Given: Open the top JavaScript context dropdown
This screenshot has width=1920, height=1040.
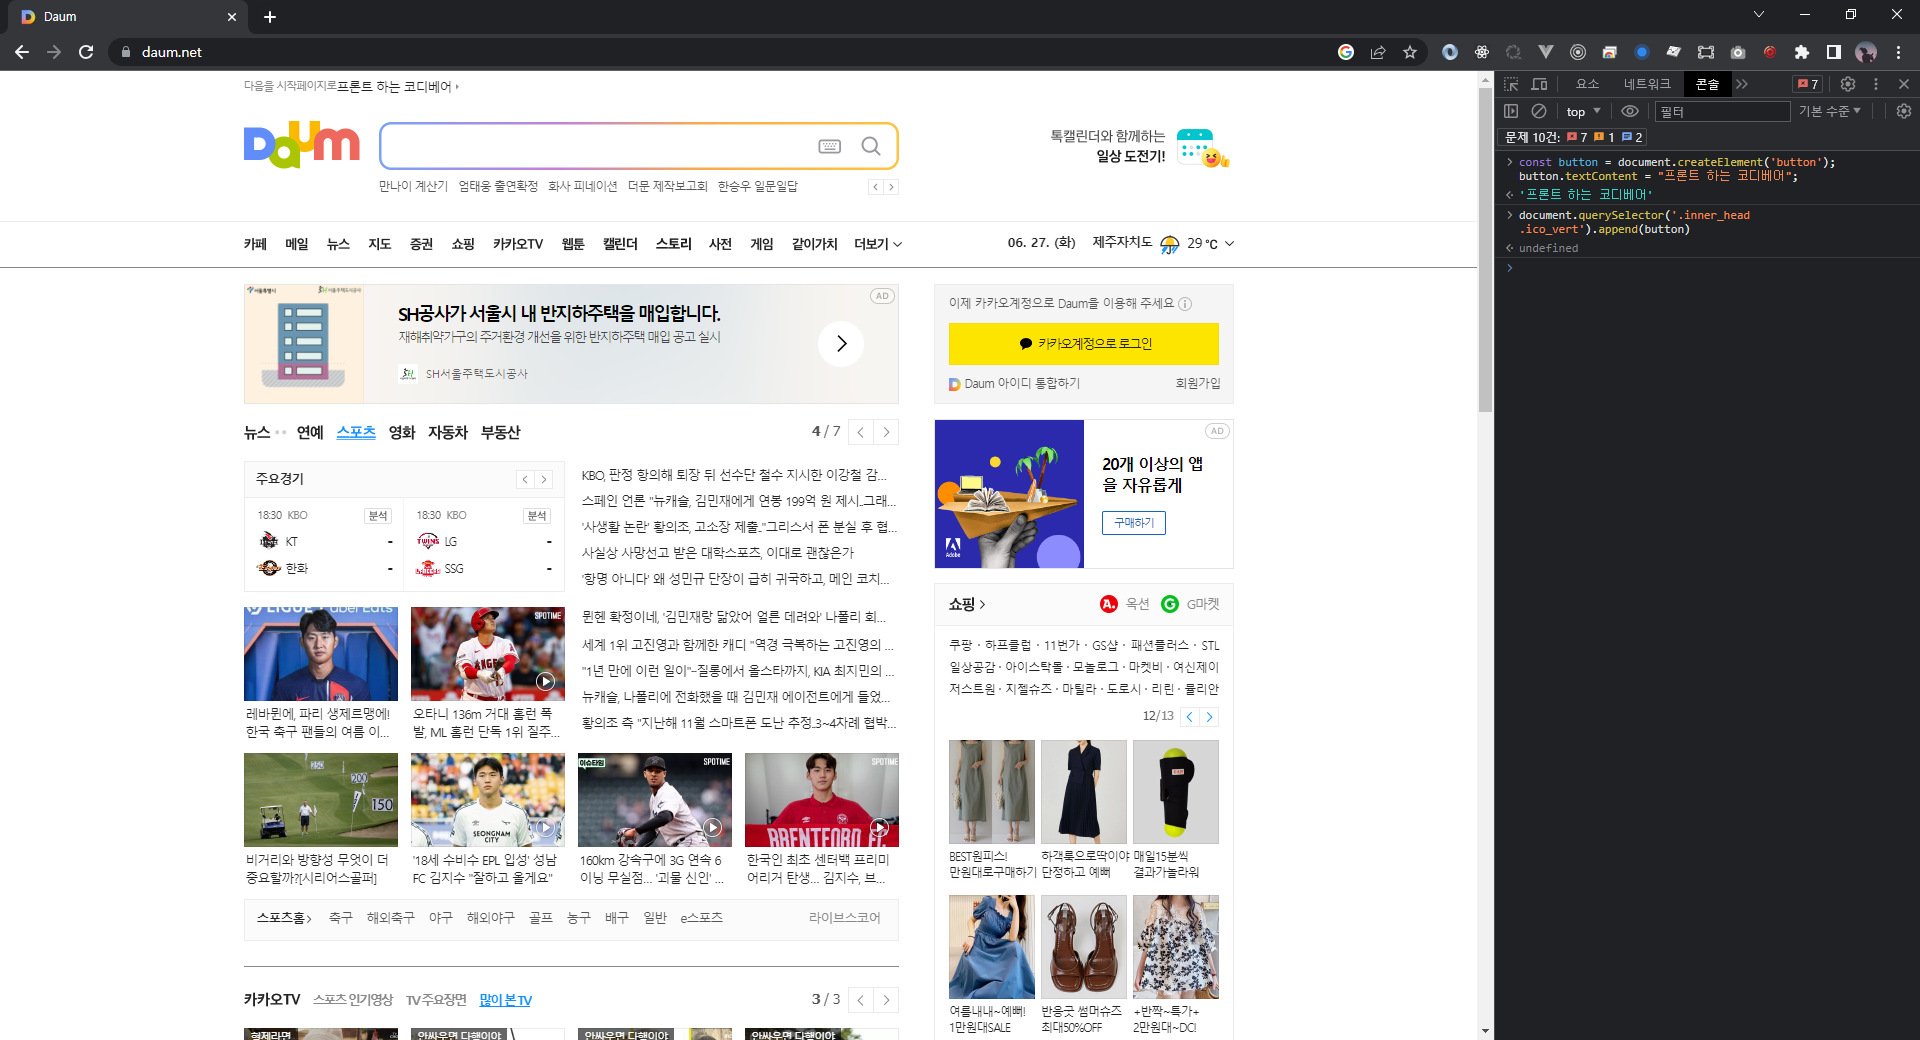Looking at the screenshot, I should pyautogui.click(x=1583, y=111).
